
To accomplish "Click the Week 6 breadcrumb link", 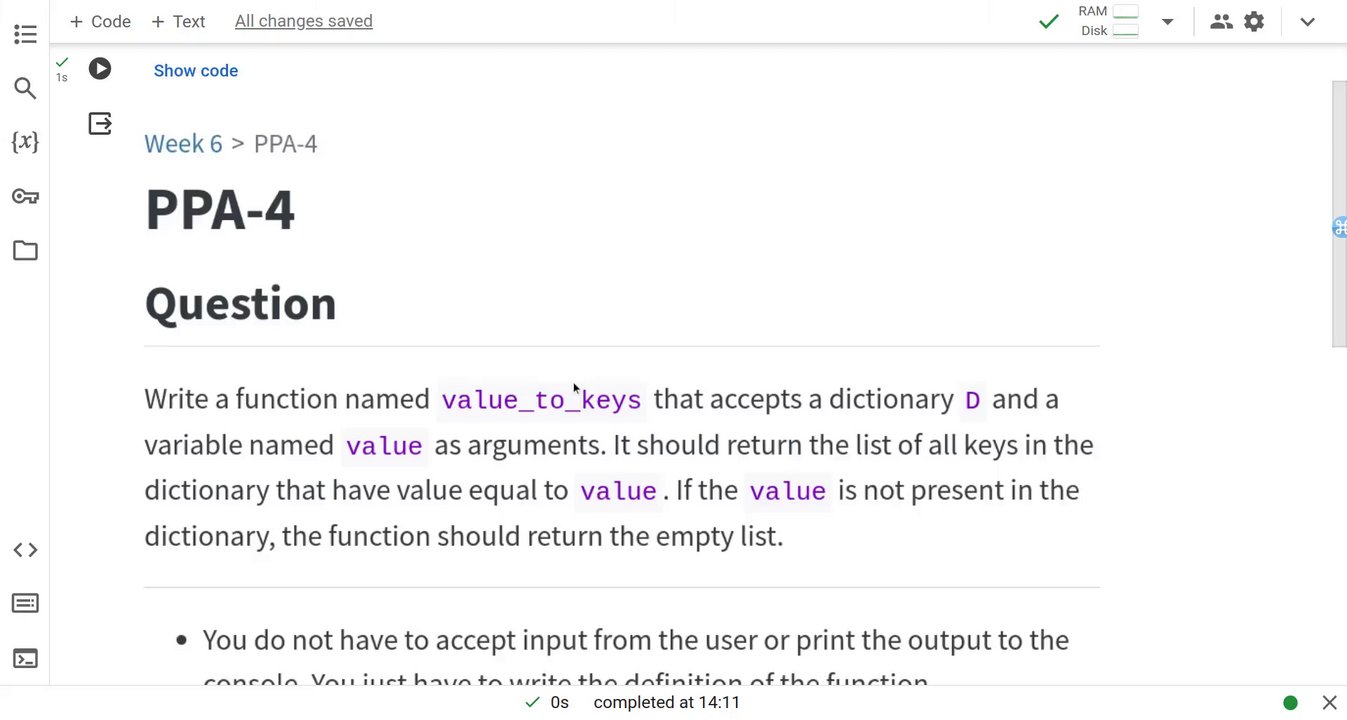I will click(x=183, y=144).
